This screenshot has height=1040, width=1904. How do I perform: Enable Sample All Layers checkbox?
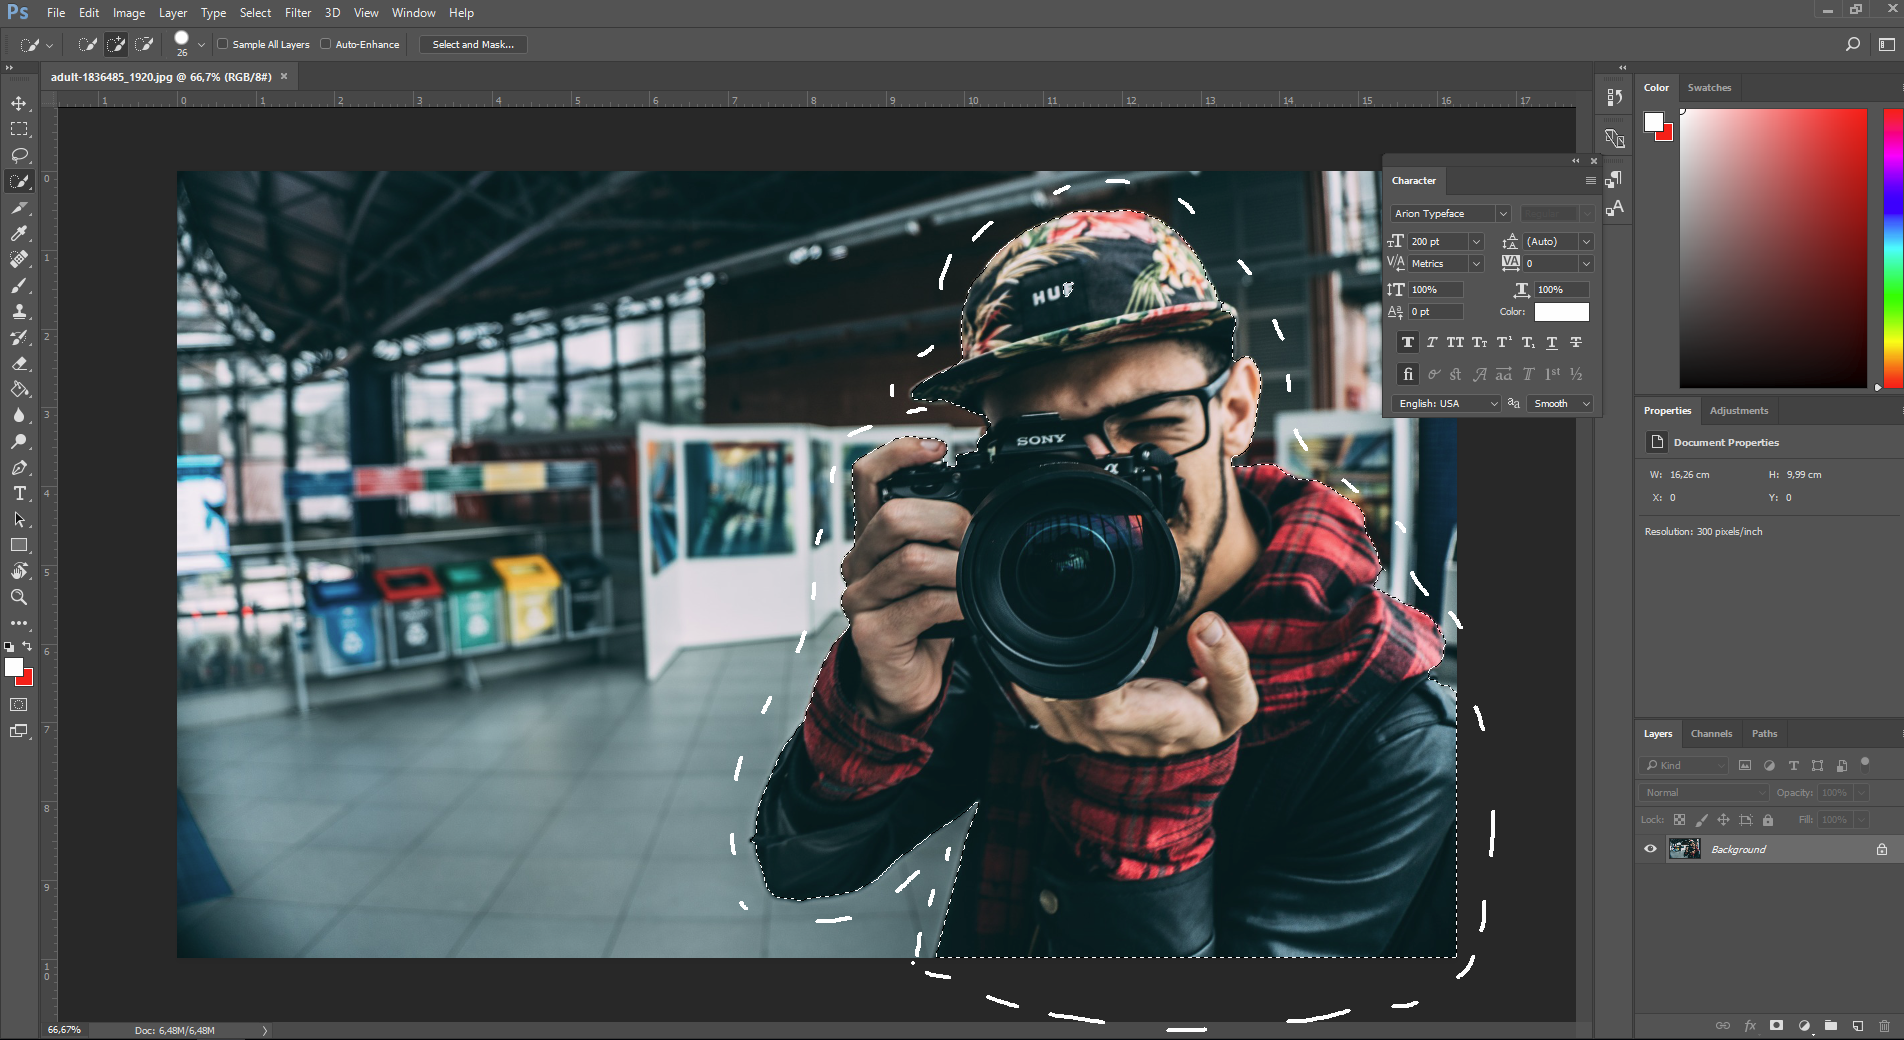tap(223, 44)
